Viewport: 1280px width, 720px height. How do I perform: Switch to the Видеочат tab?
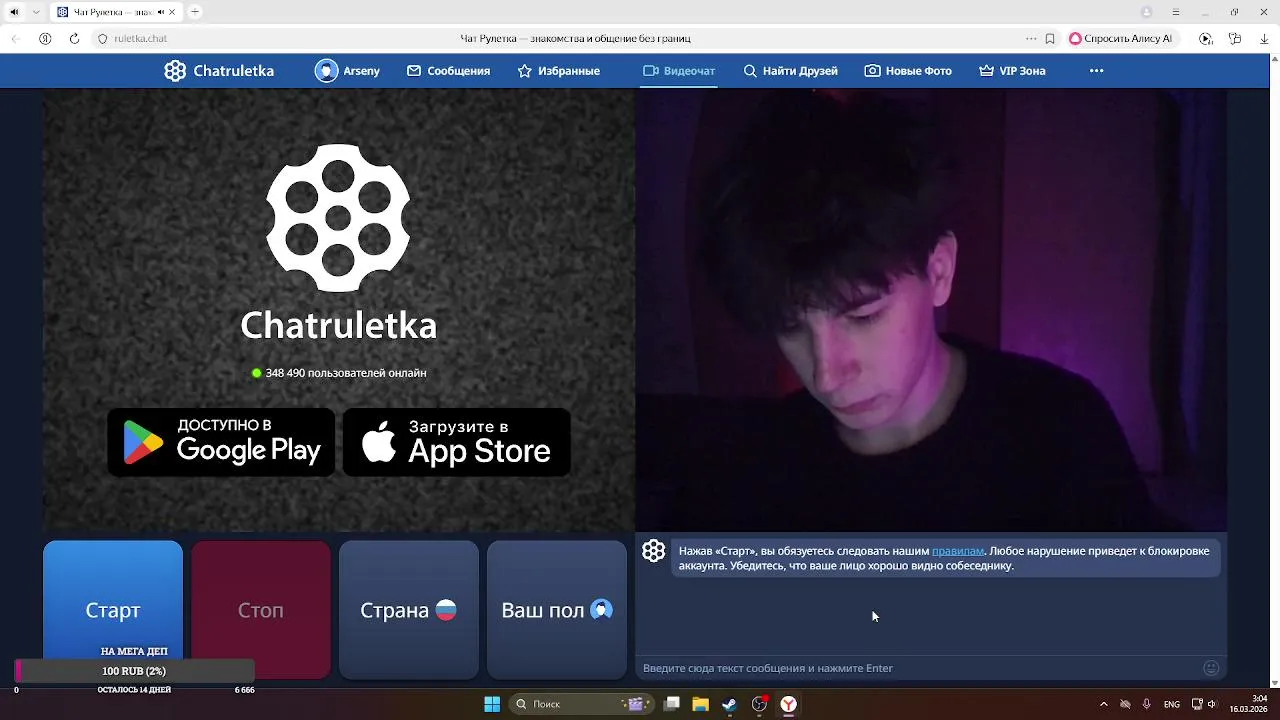[679, 71]
